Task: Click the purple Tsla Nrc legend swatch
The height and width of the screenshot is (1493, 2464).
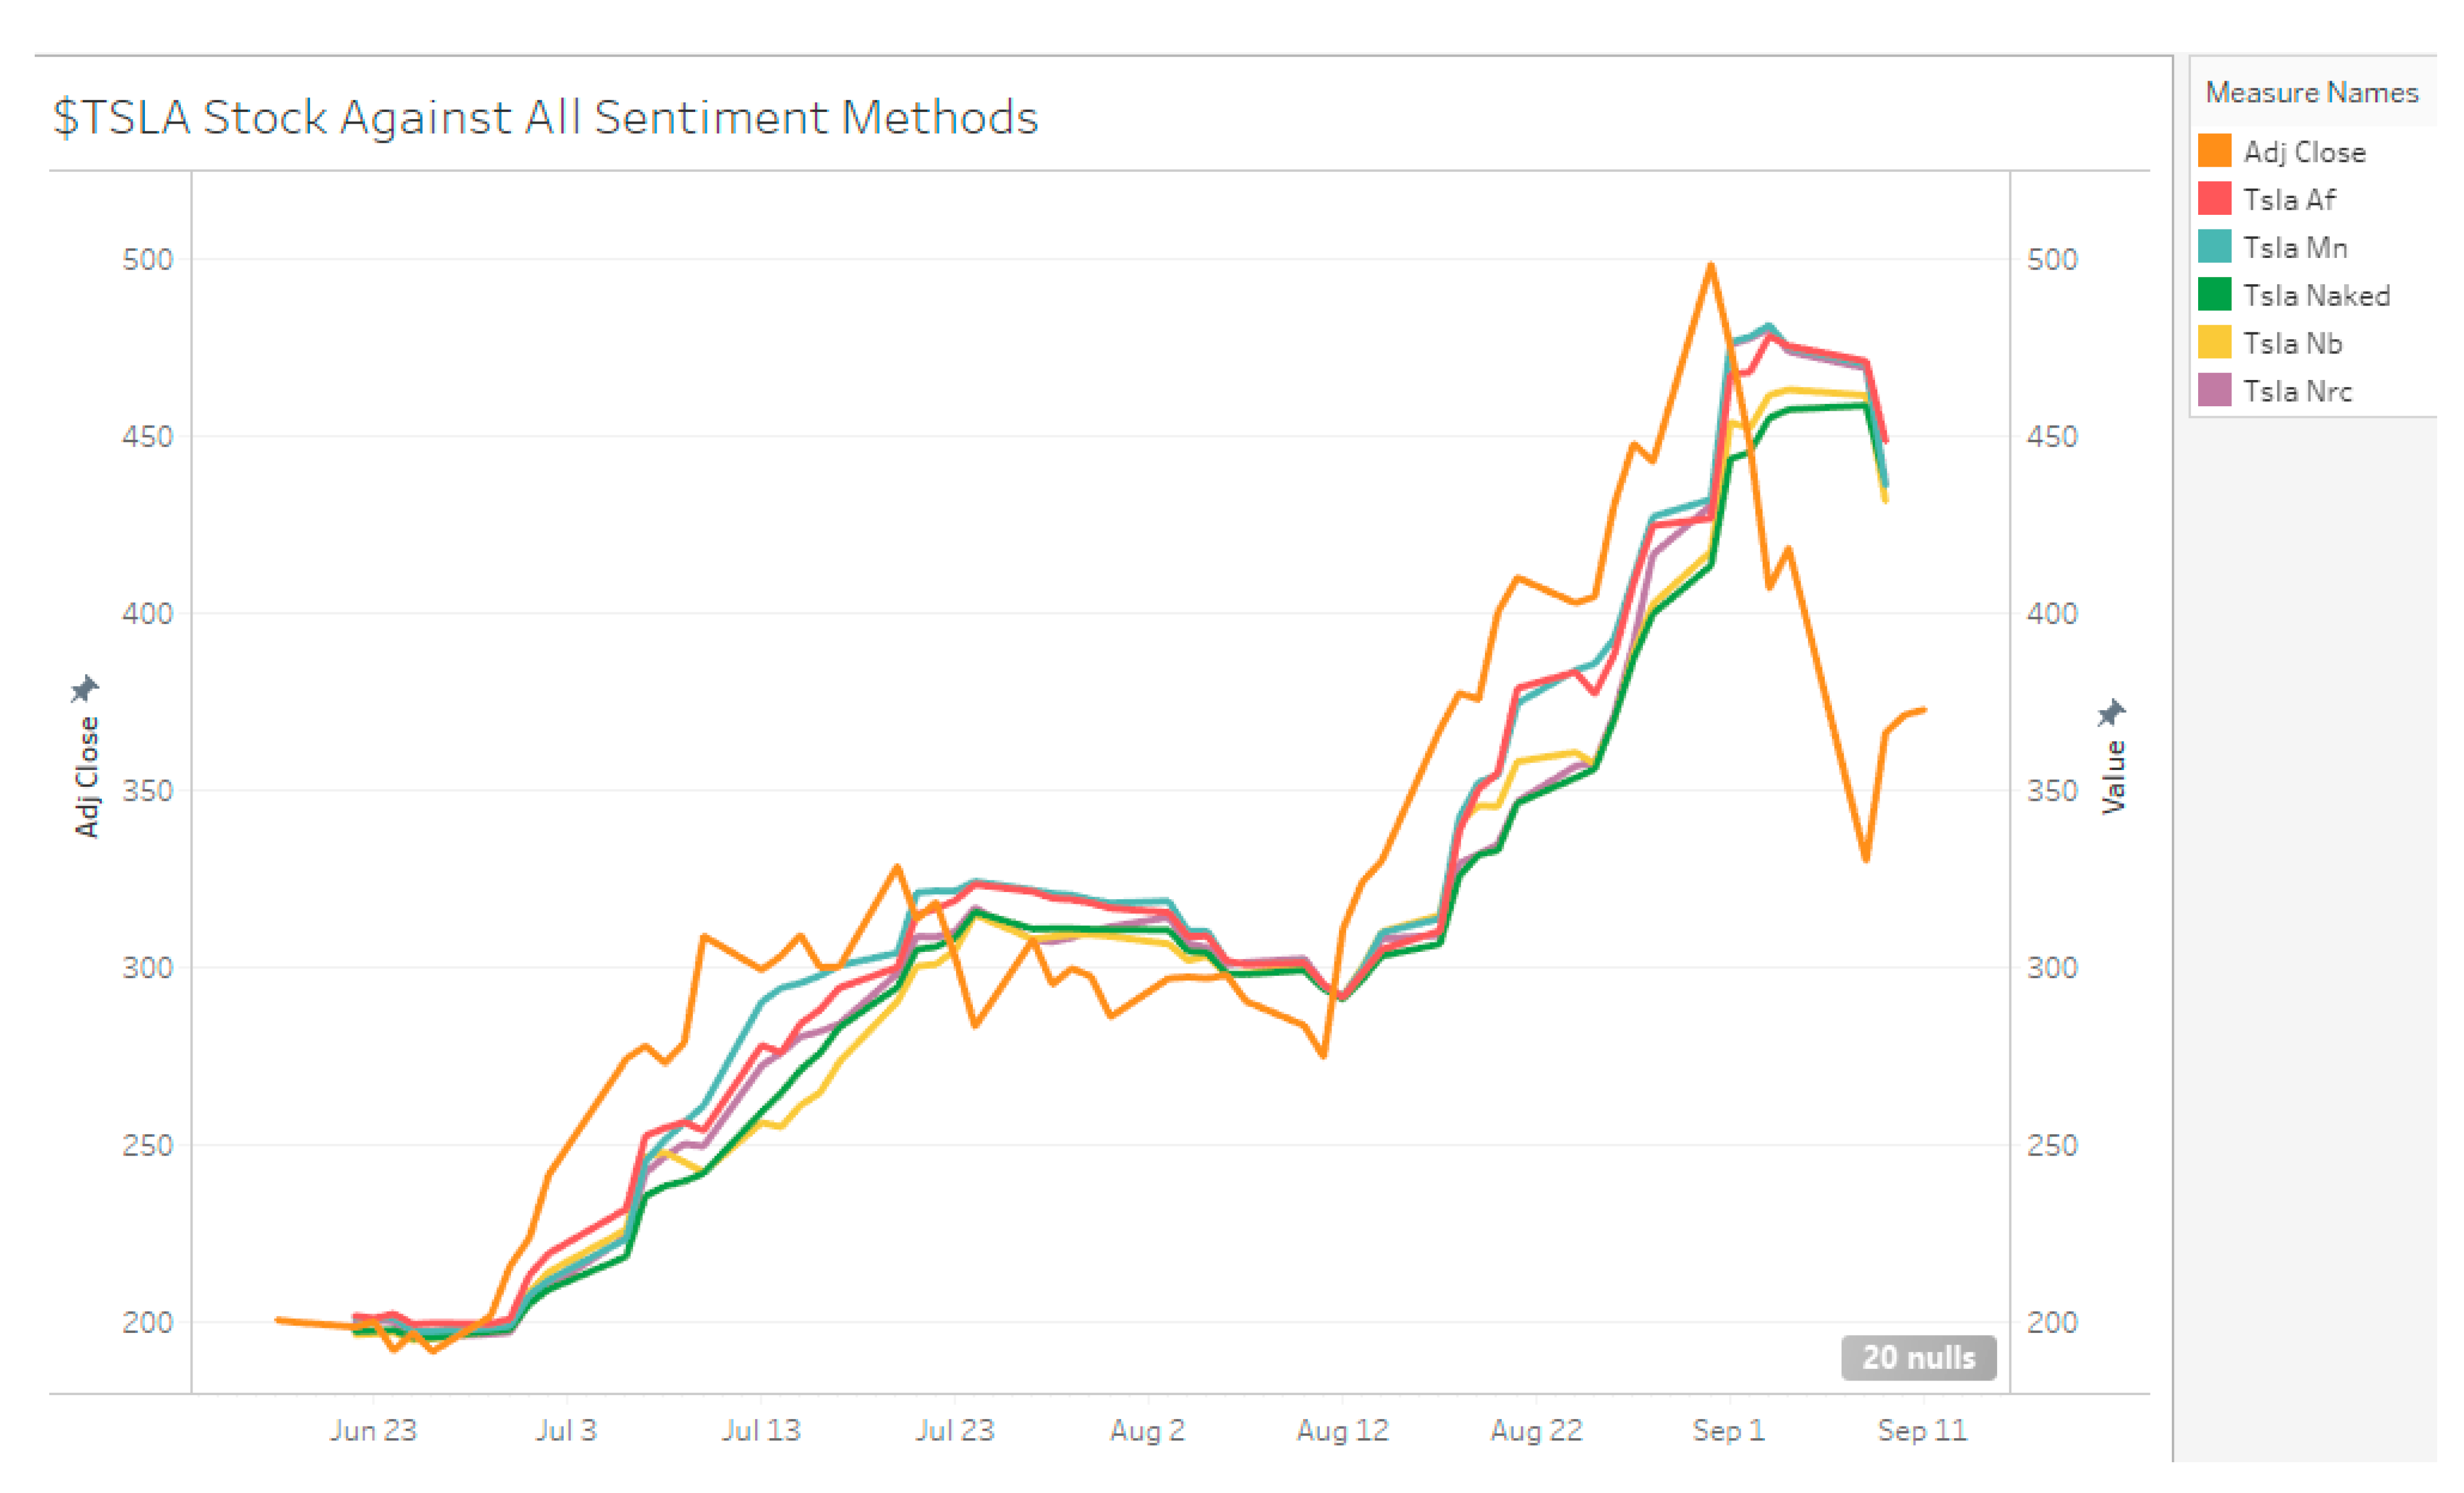Action: pyautogui.click(x=2214, y=391)
